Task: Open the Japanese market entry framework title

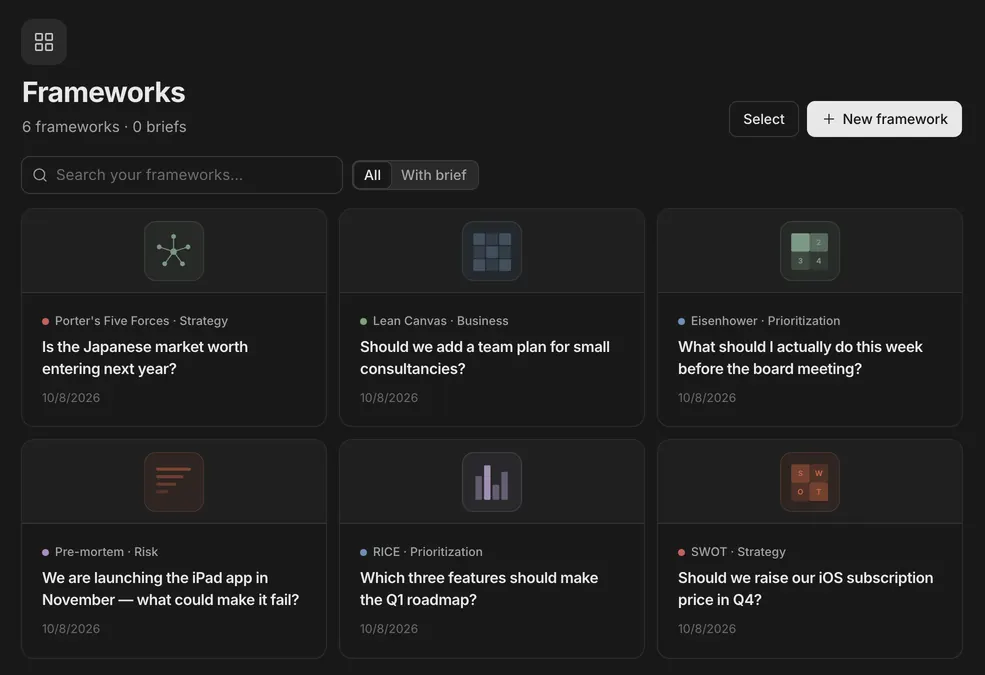Action: tap(145, 358)
